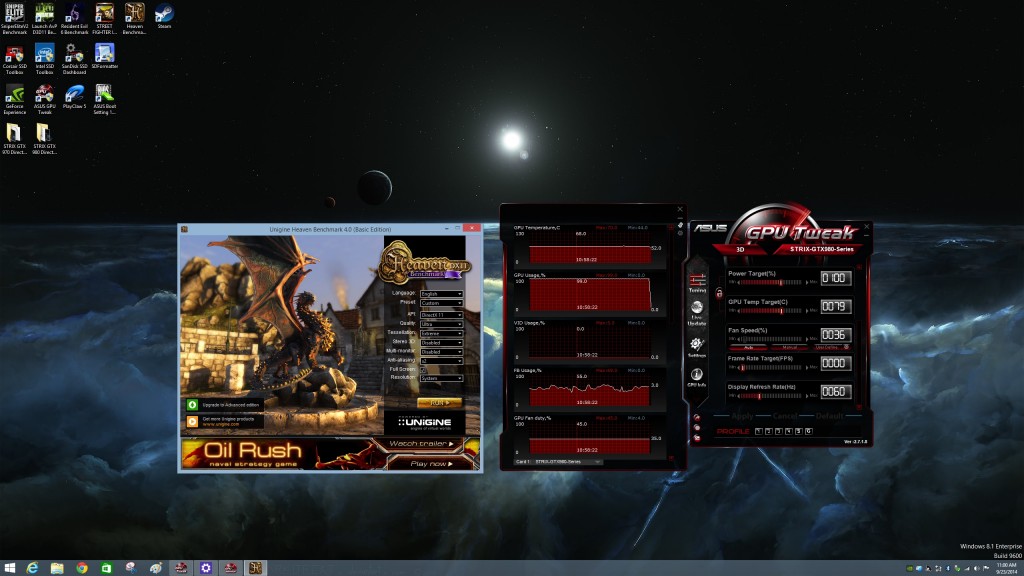The width and height of the screenshot is (1024, 576).
Task: Open SniperEliteV2 Benchmark desktop shortcut
Action: 14,19
